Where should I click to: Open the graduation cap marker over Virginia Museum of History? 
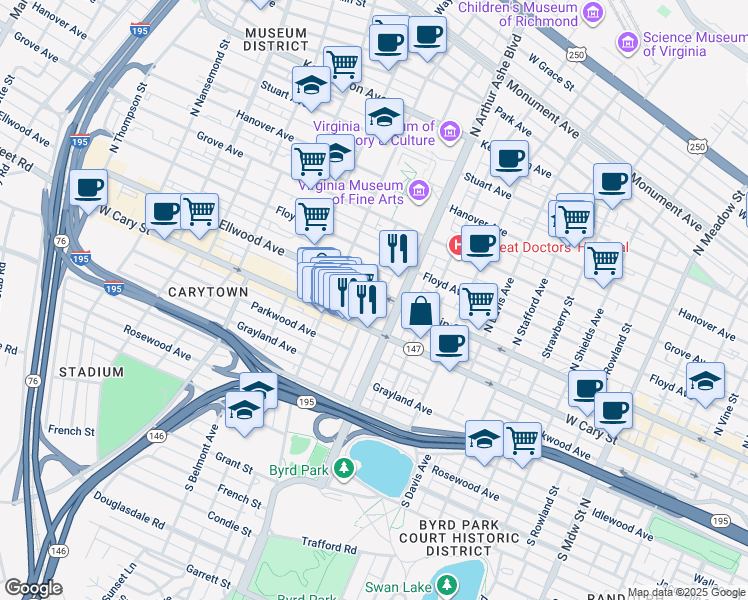pyautogui.click(x=384, y=118)
